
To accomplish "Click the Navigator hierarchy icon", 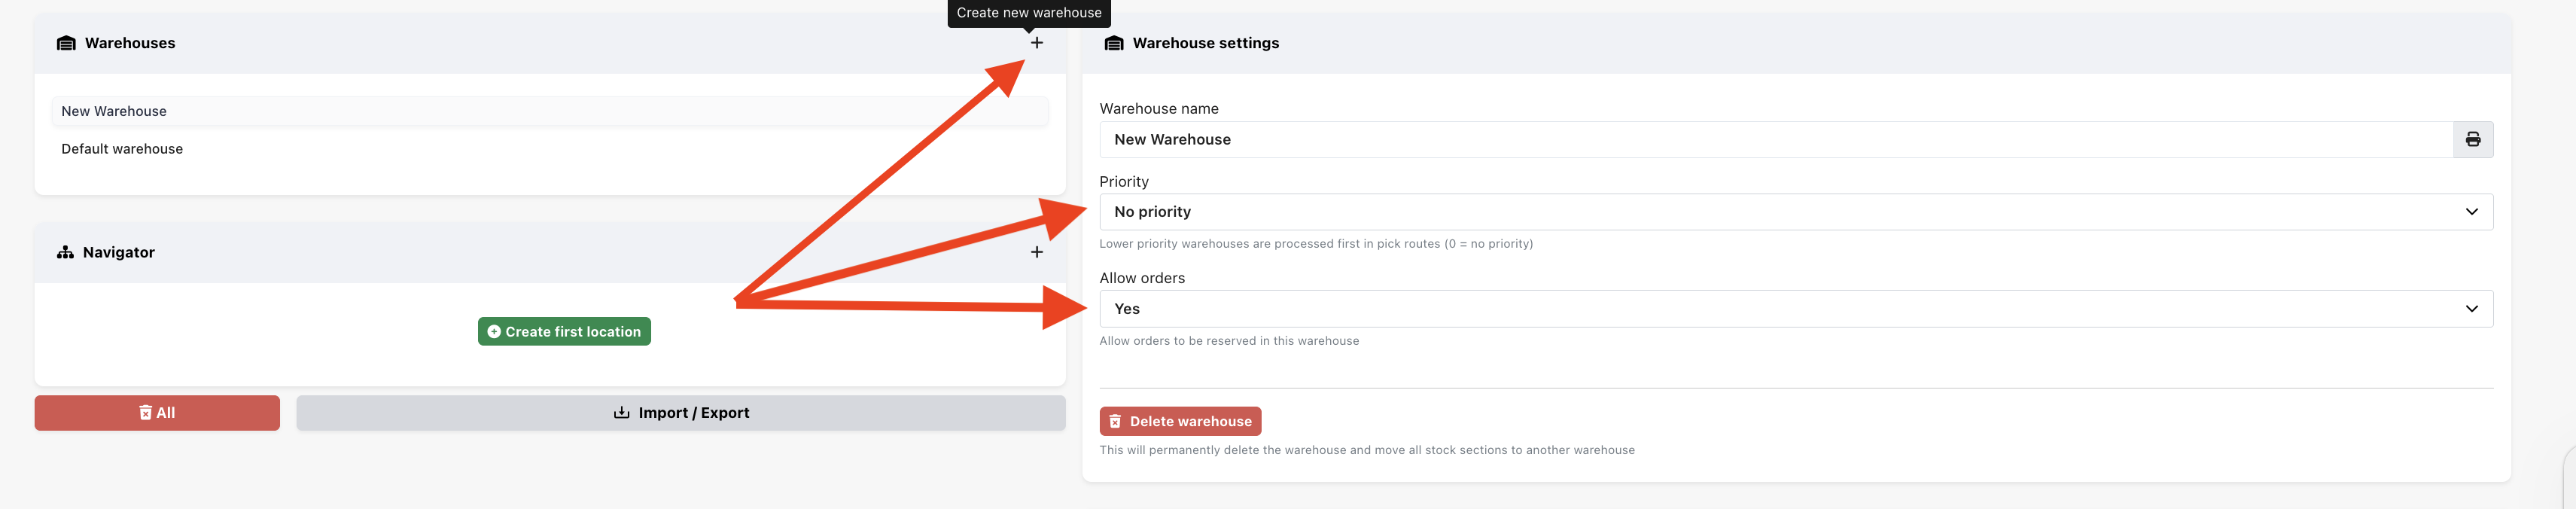I will [65, 252].
